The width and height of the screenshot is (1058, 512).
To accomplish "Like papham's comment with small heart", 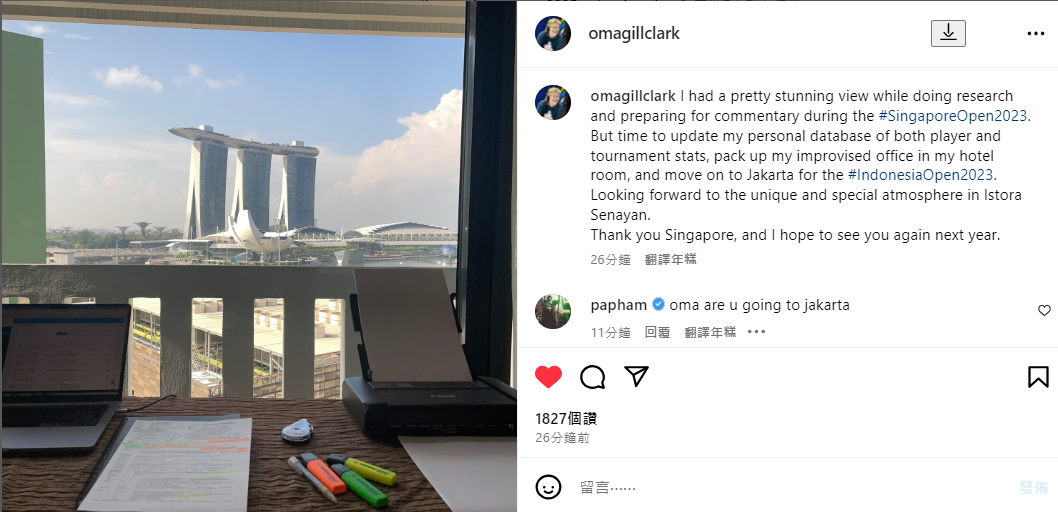I will [1044, 310].
